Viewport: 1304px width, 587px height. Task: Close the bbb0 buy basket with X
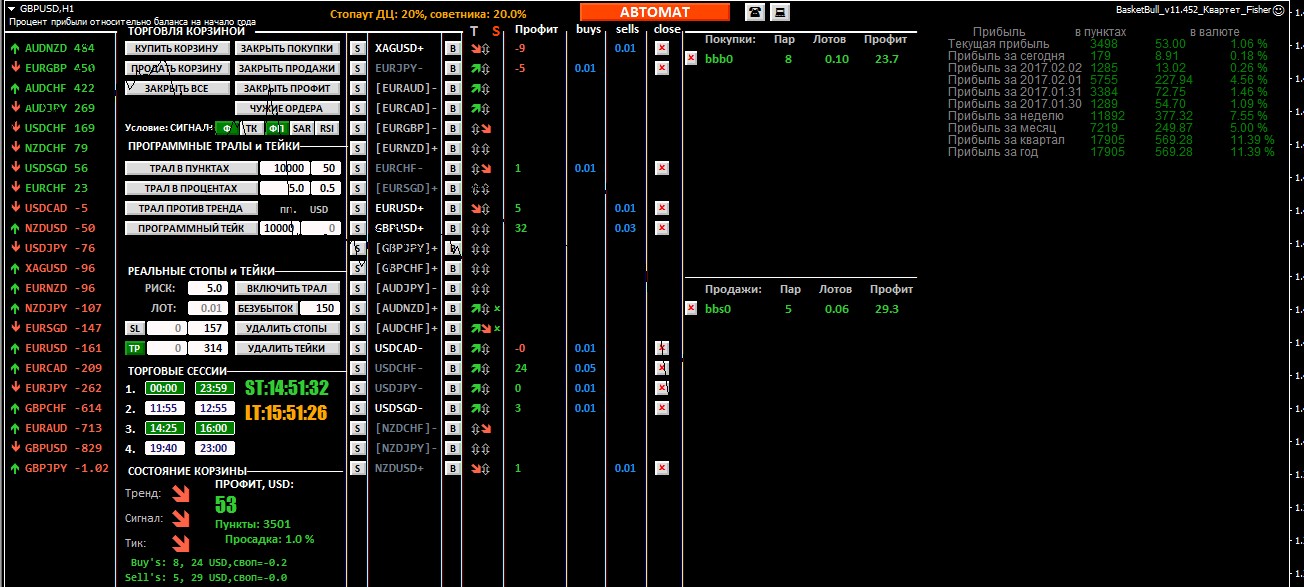691,59
